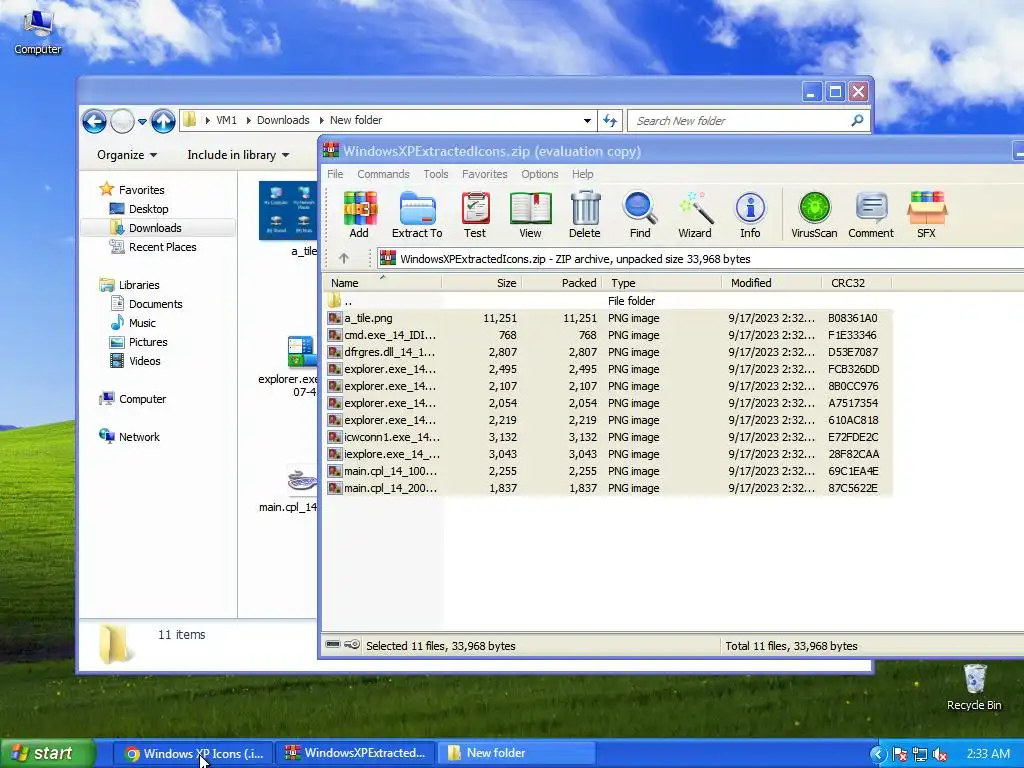Click the Search New folder field
This screenshot has width=1024, height=768.
(x=748, y=121)
